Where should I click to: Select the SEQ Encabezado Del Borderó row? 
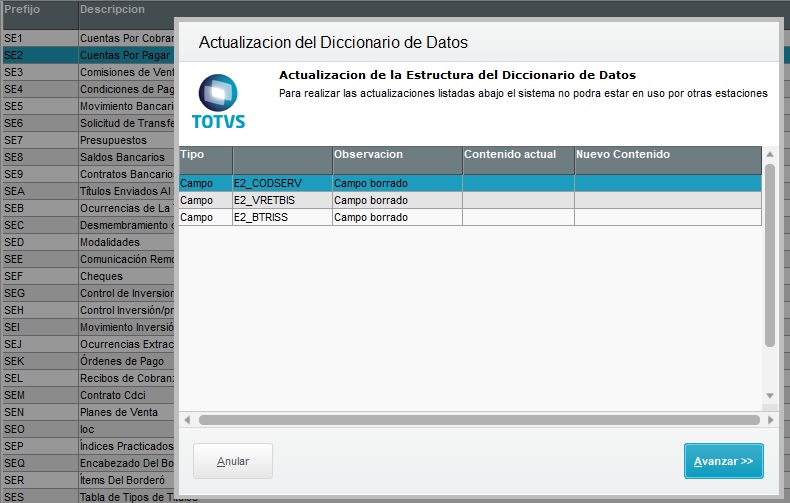pyautogui.click(x=88, y=463)
